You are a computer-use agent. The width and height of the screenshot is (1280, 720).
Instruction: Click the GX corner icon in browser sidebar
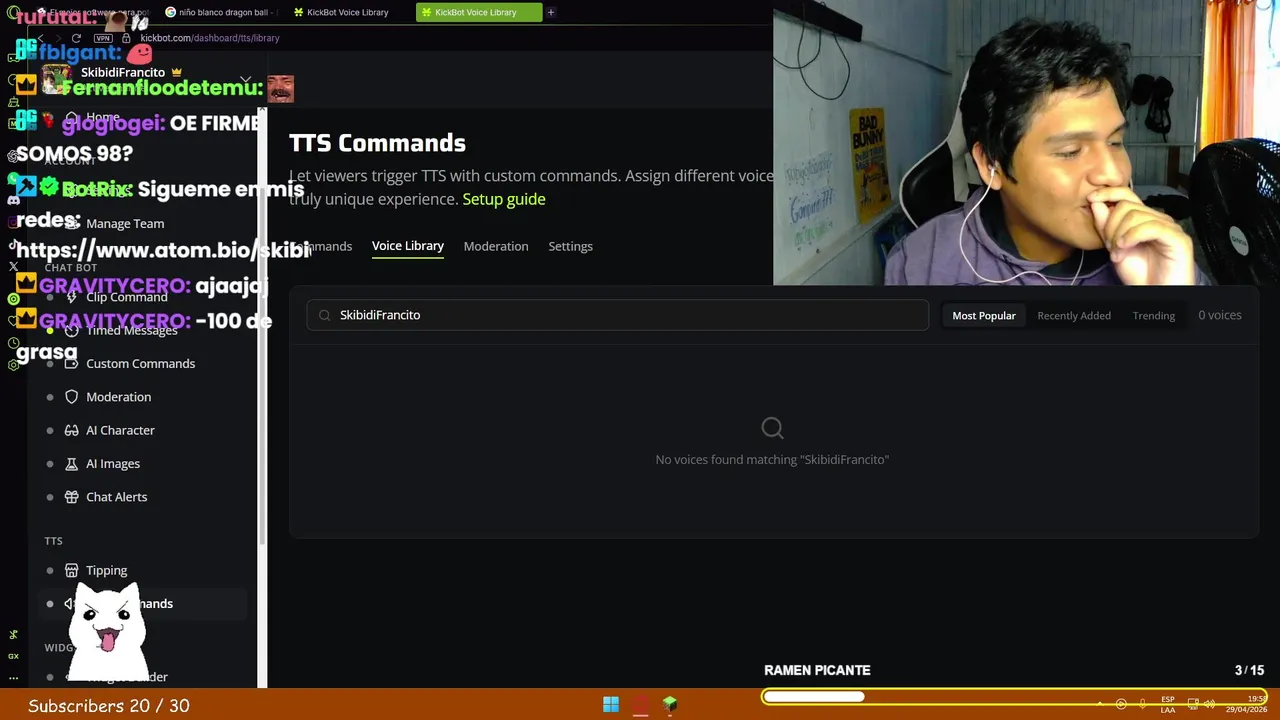(x=13, y=656)
